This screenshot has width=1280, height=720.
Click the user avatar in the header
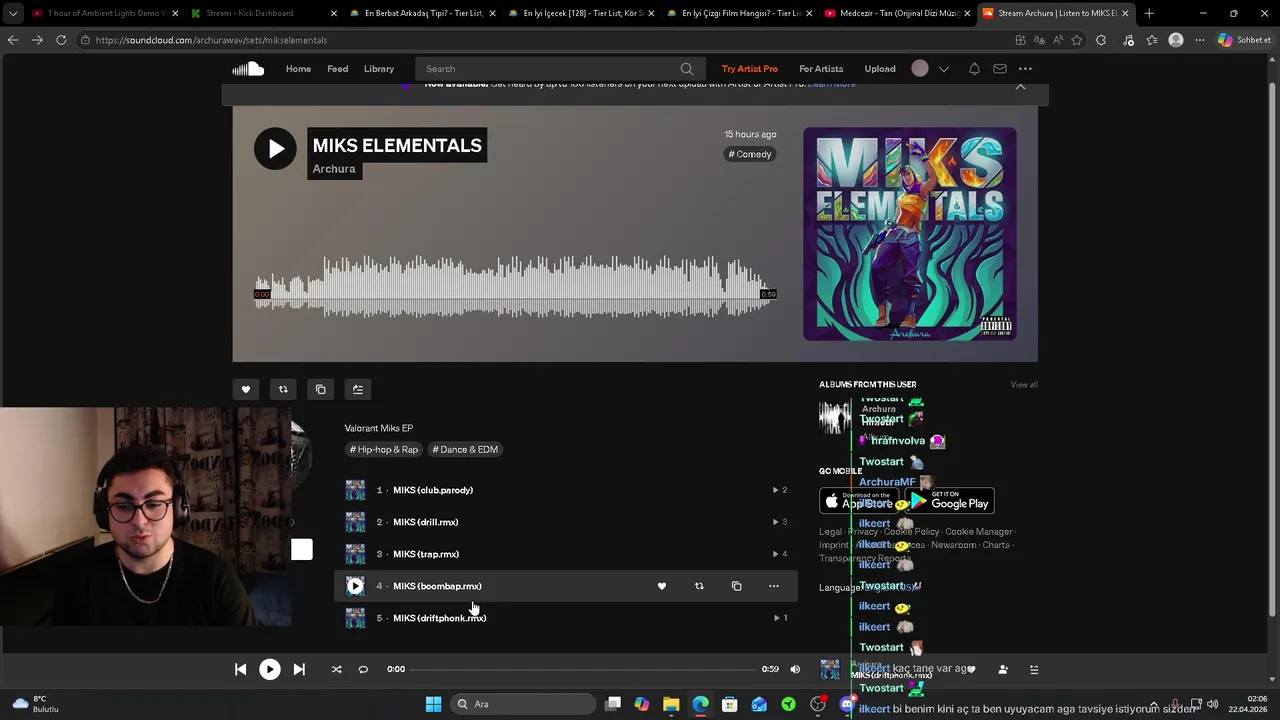point(920,69)
